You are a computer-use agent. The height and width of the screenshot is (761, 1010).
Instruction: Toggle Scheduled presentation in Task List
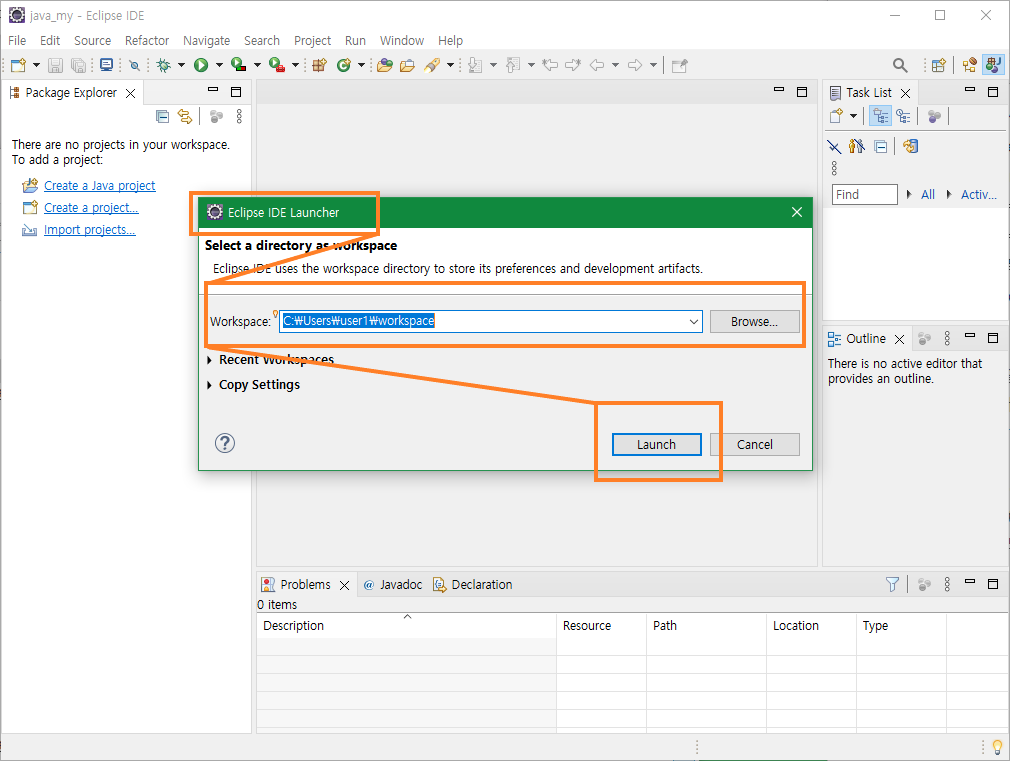pos(903,117)
